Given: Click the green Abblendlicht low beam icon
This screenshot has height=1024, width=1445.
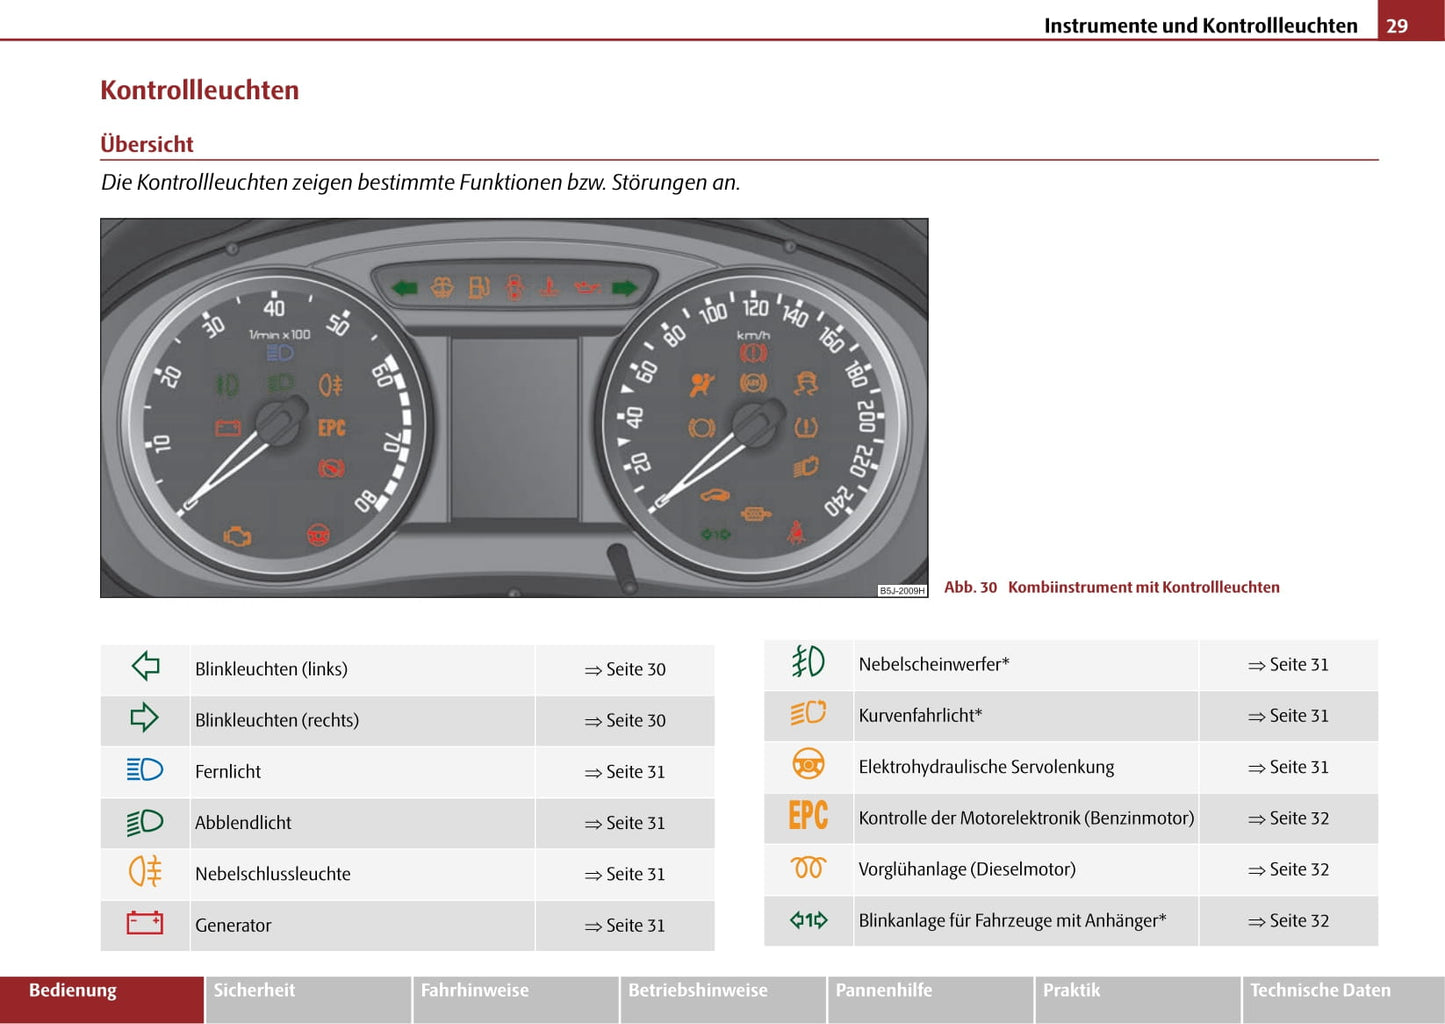Looking at the screenshot, I should tap(145, 822).
